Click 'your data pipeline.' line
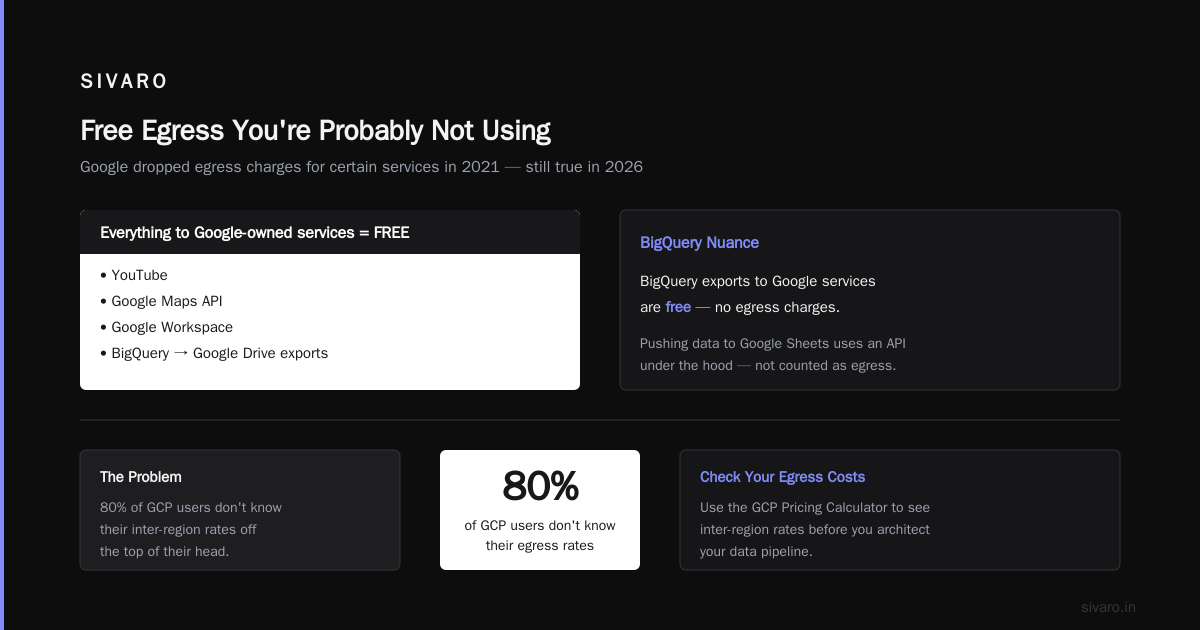This screenshot has height=630, width=1200. [756, 551]
